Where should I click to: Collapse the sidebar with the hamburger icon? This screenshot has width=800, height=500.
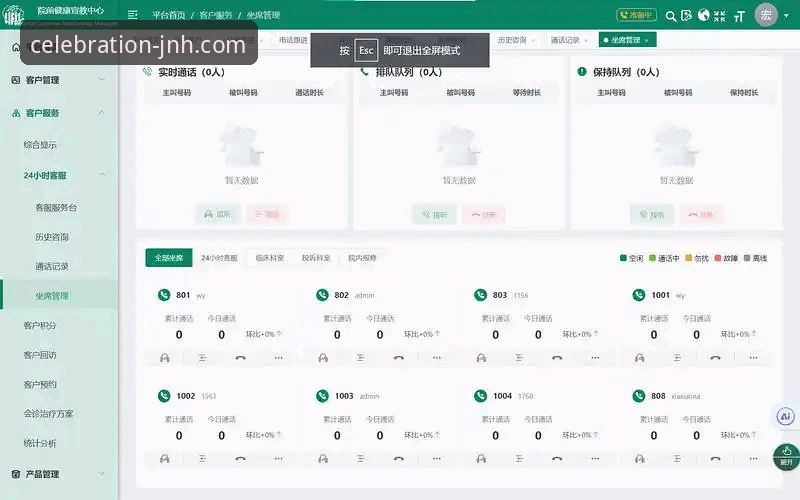click(x=133, y=15)
